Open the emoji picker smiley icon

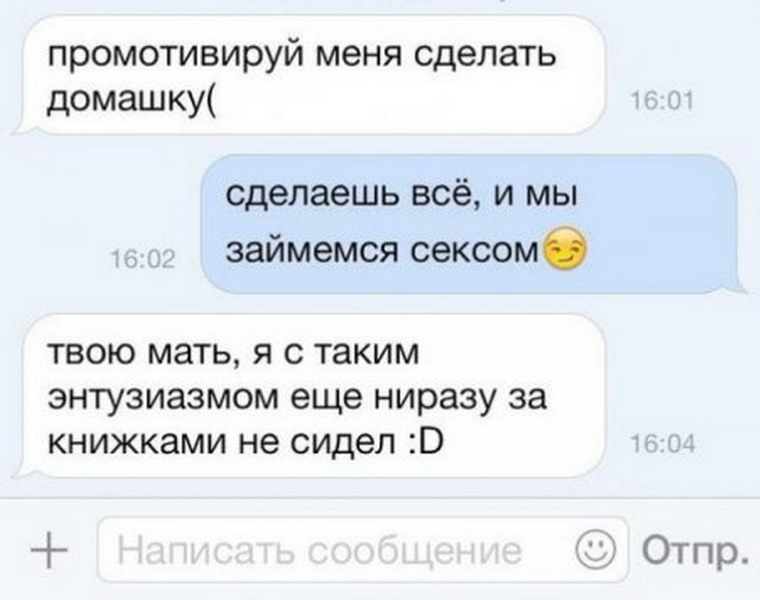(x=595, y=548)
